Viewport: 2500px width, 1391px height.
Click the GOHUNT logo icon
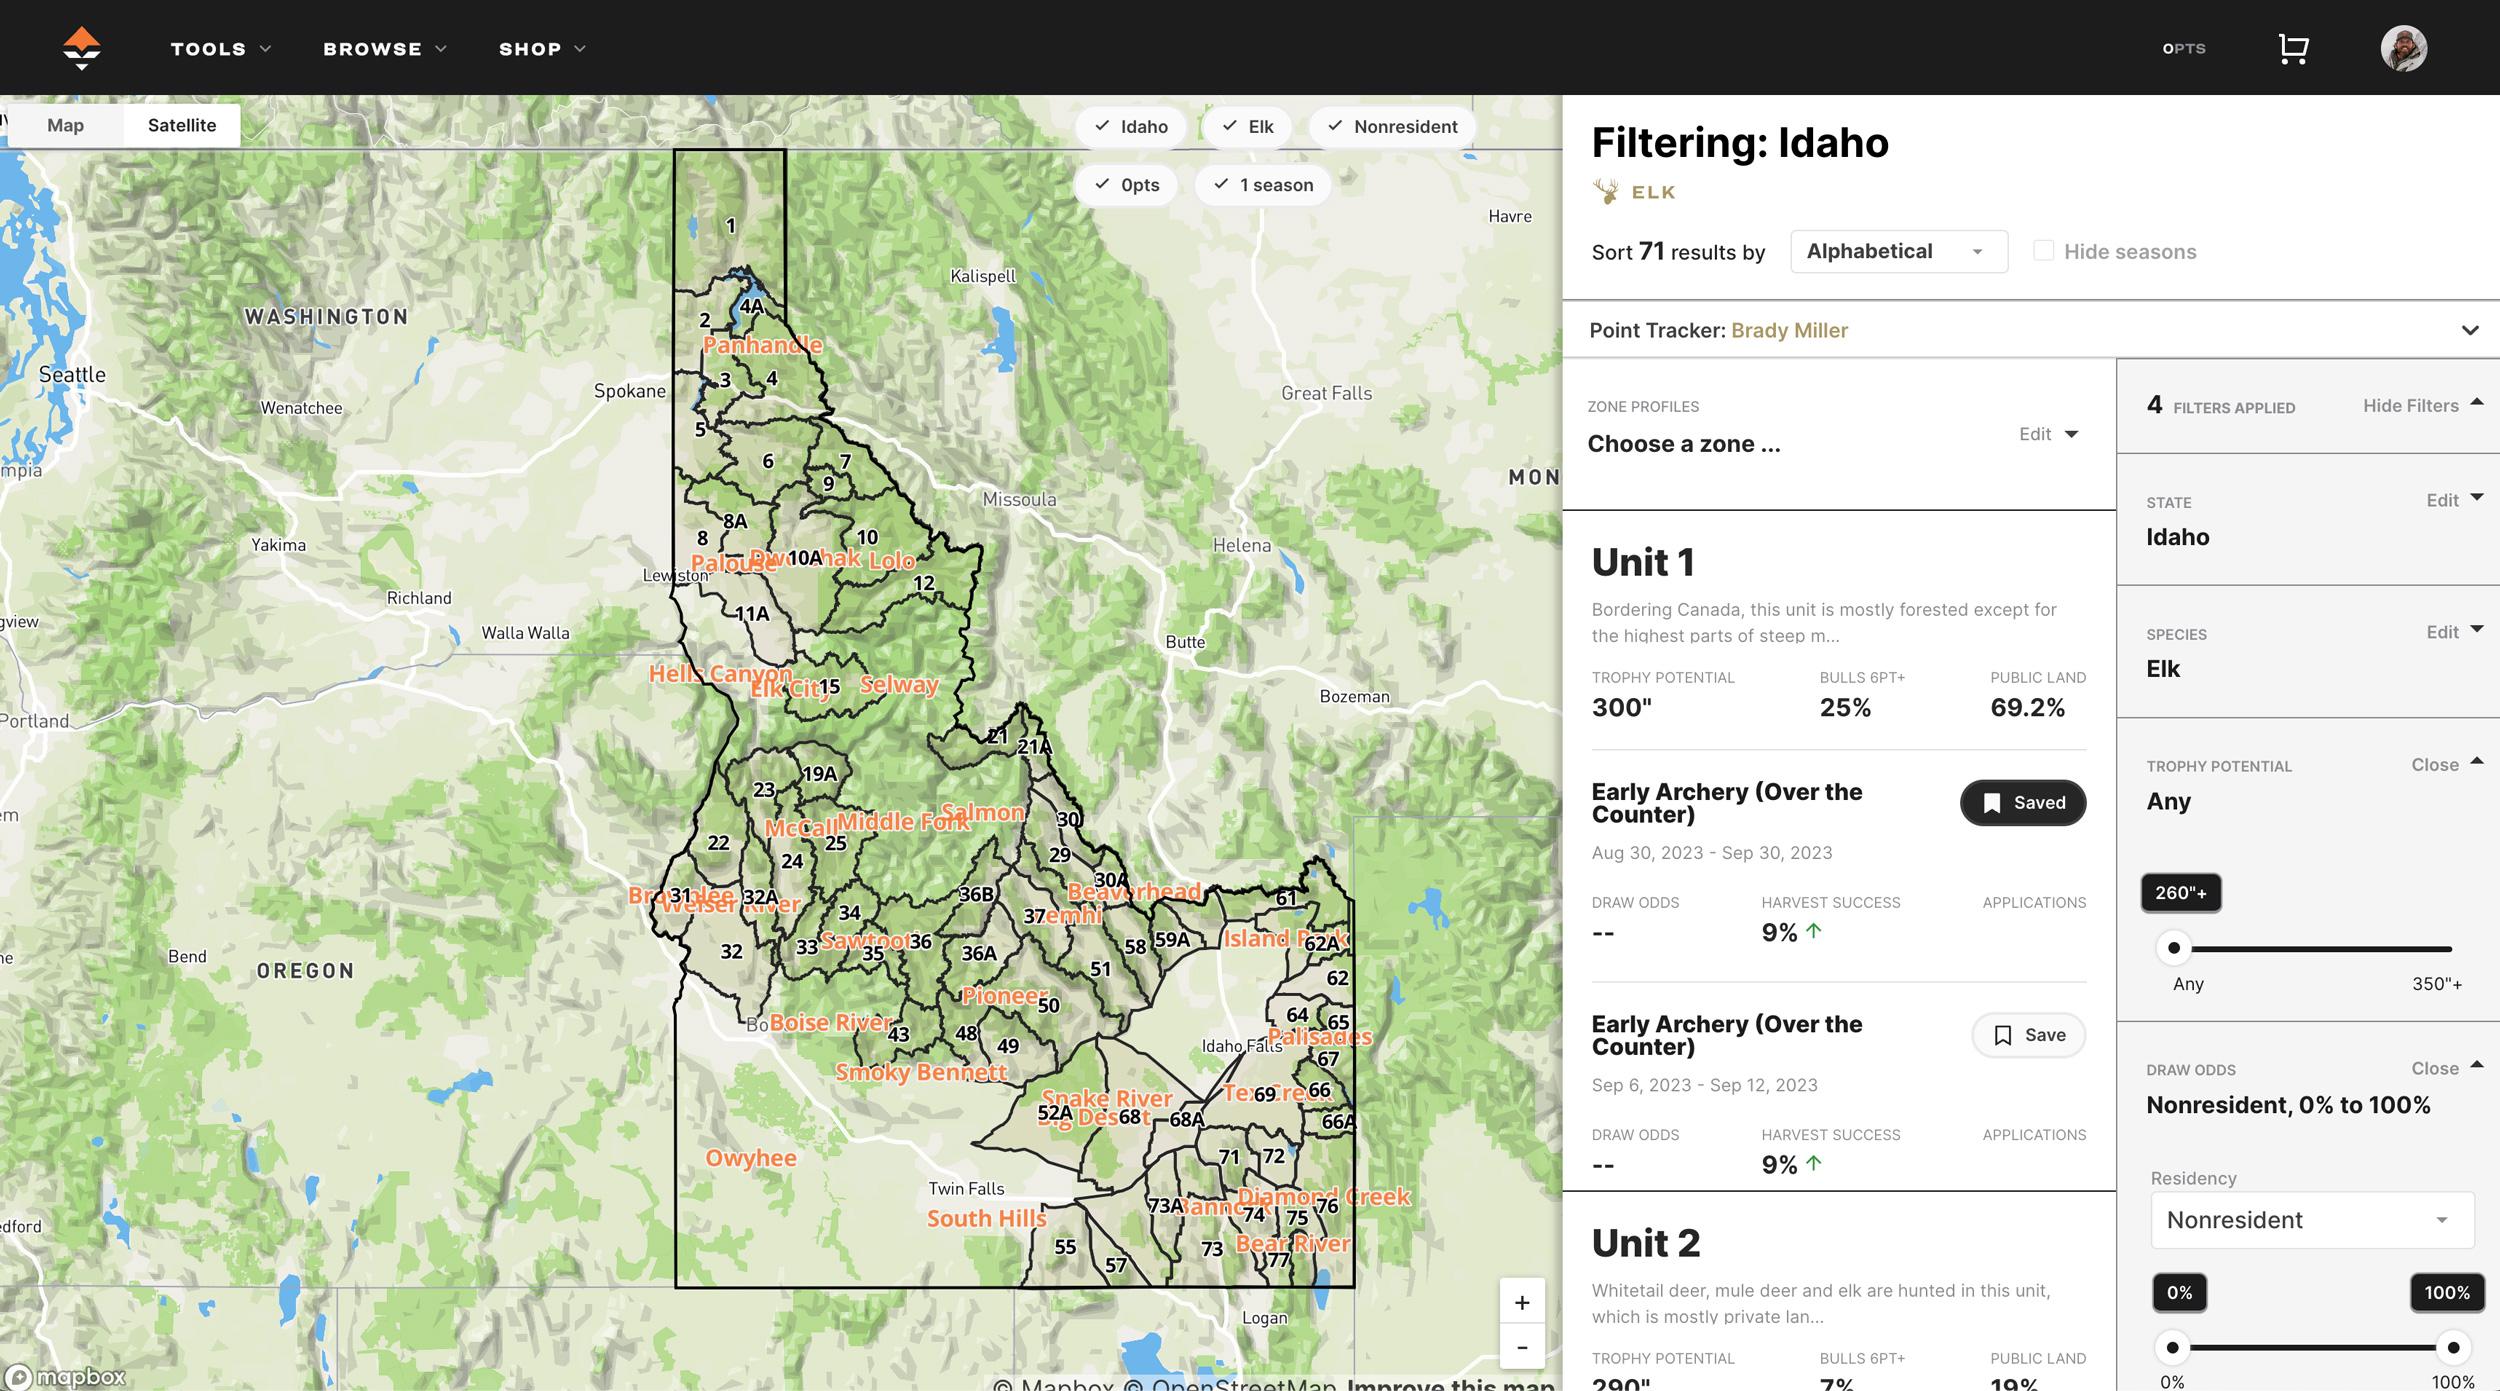[x=79, y=47]
